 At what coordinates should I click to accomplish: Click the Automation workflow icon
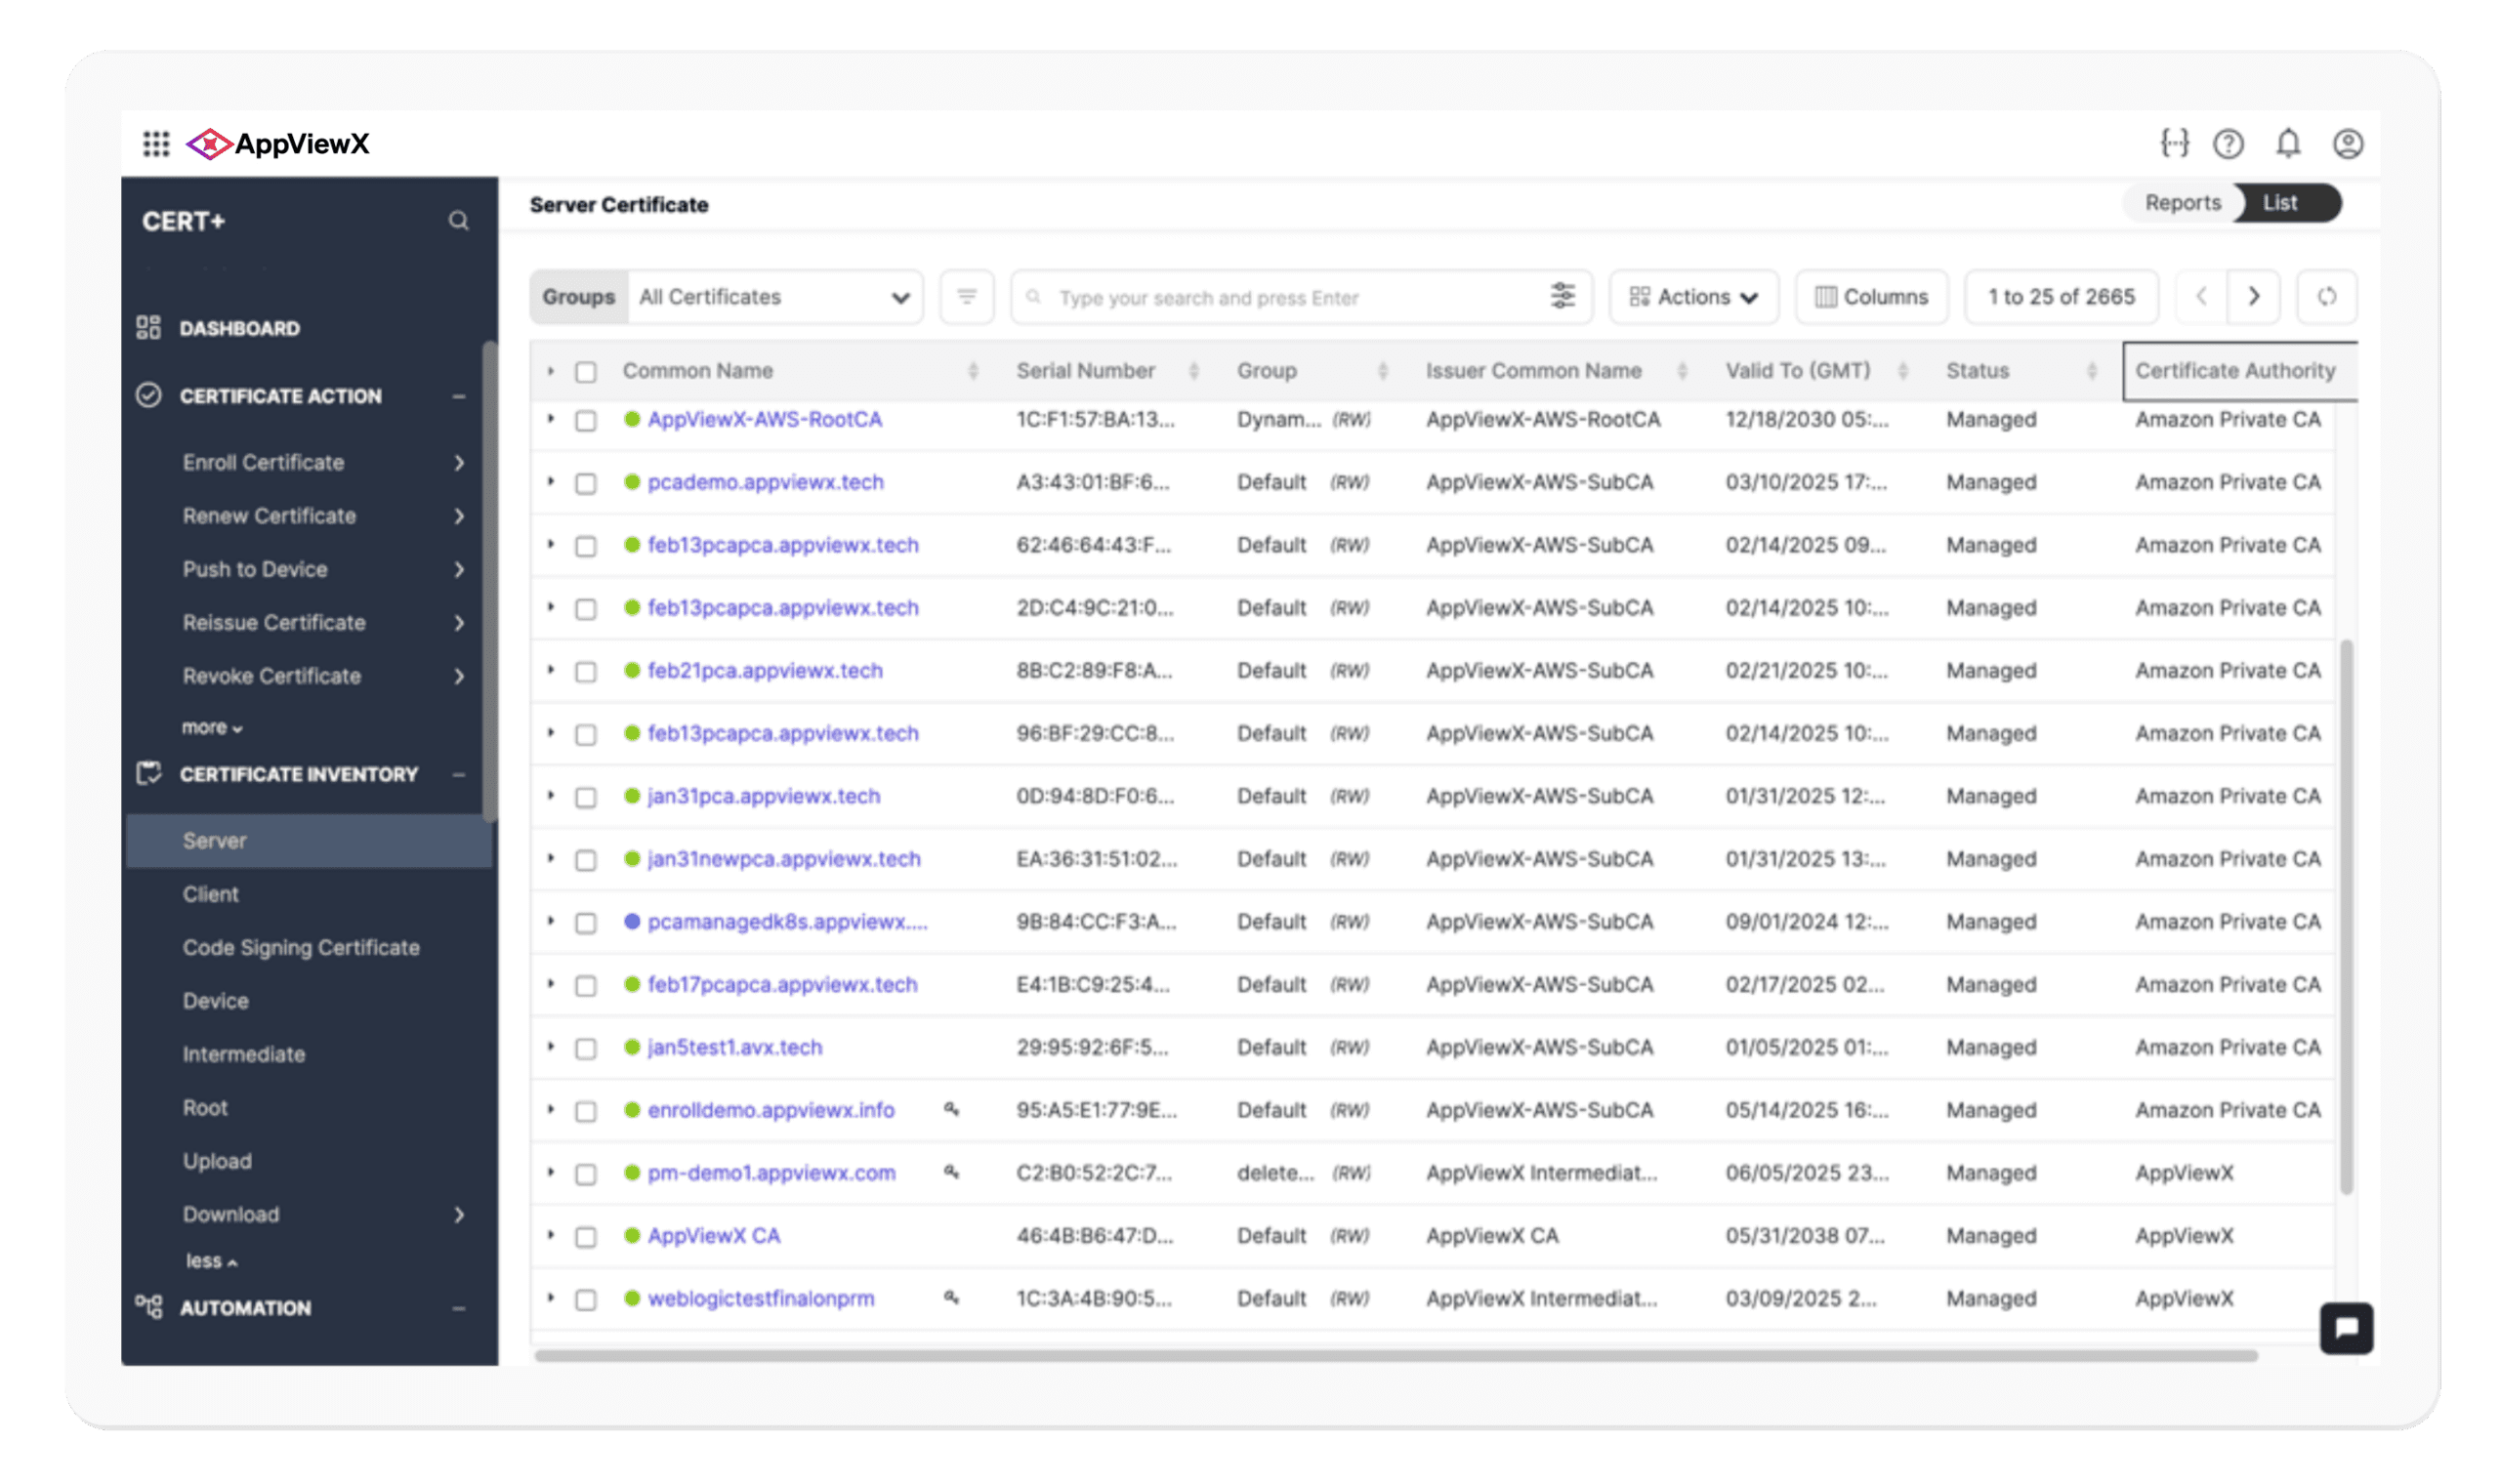tap(148, 1306)
